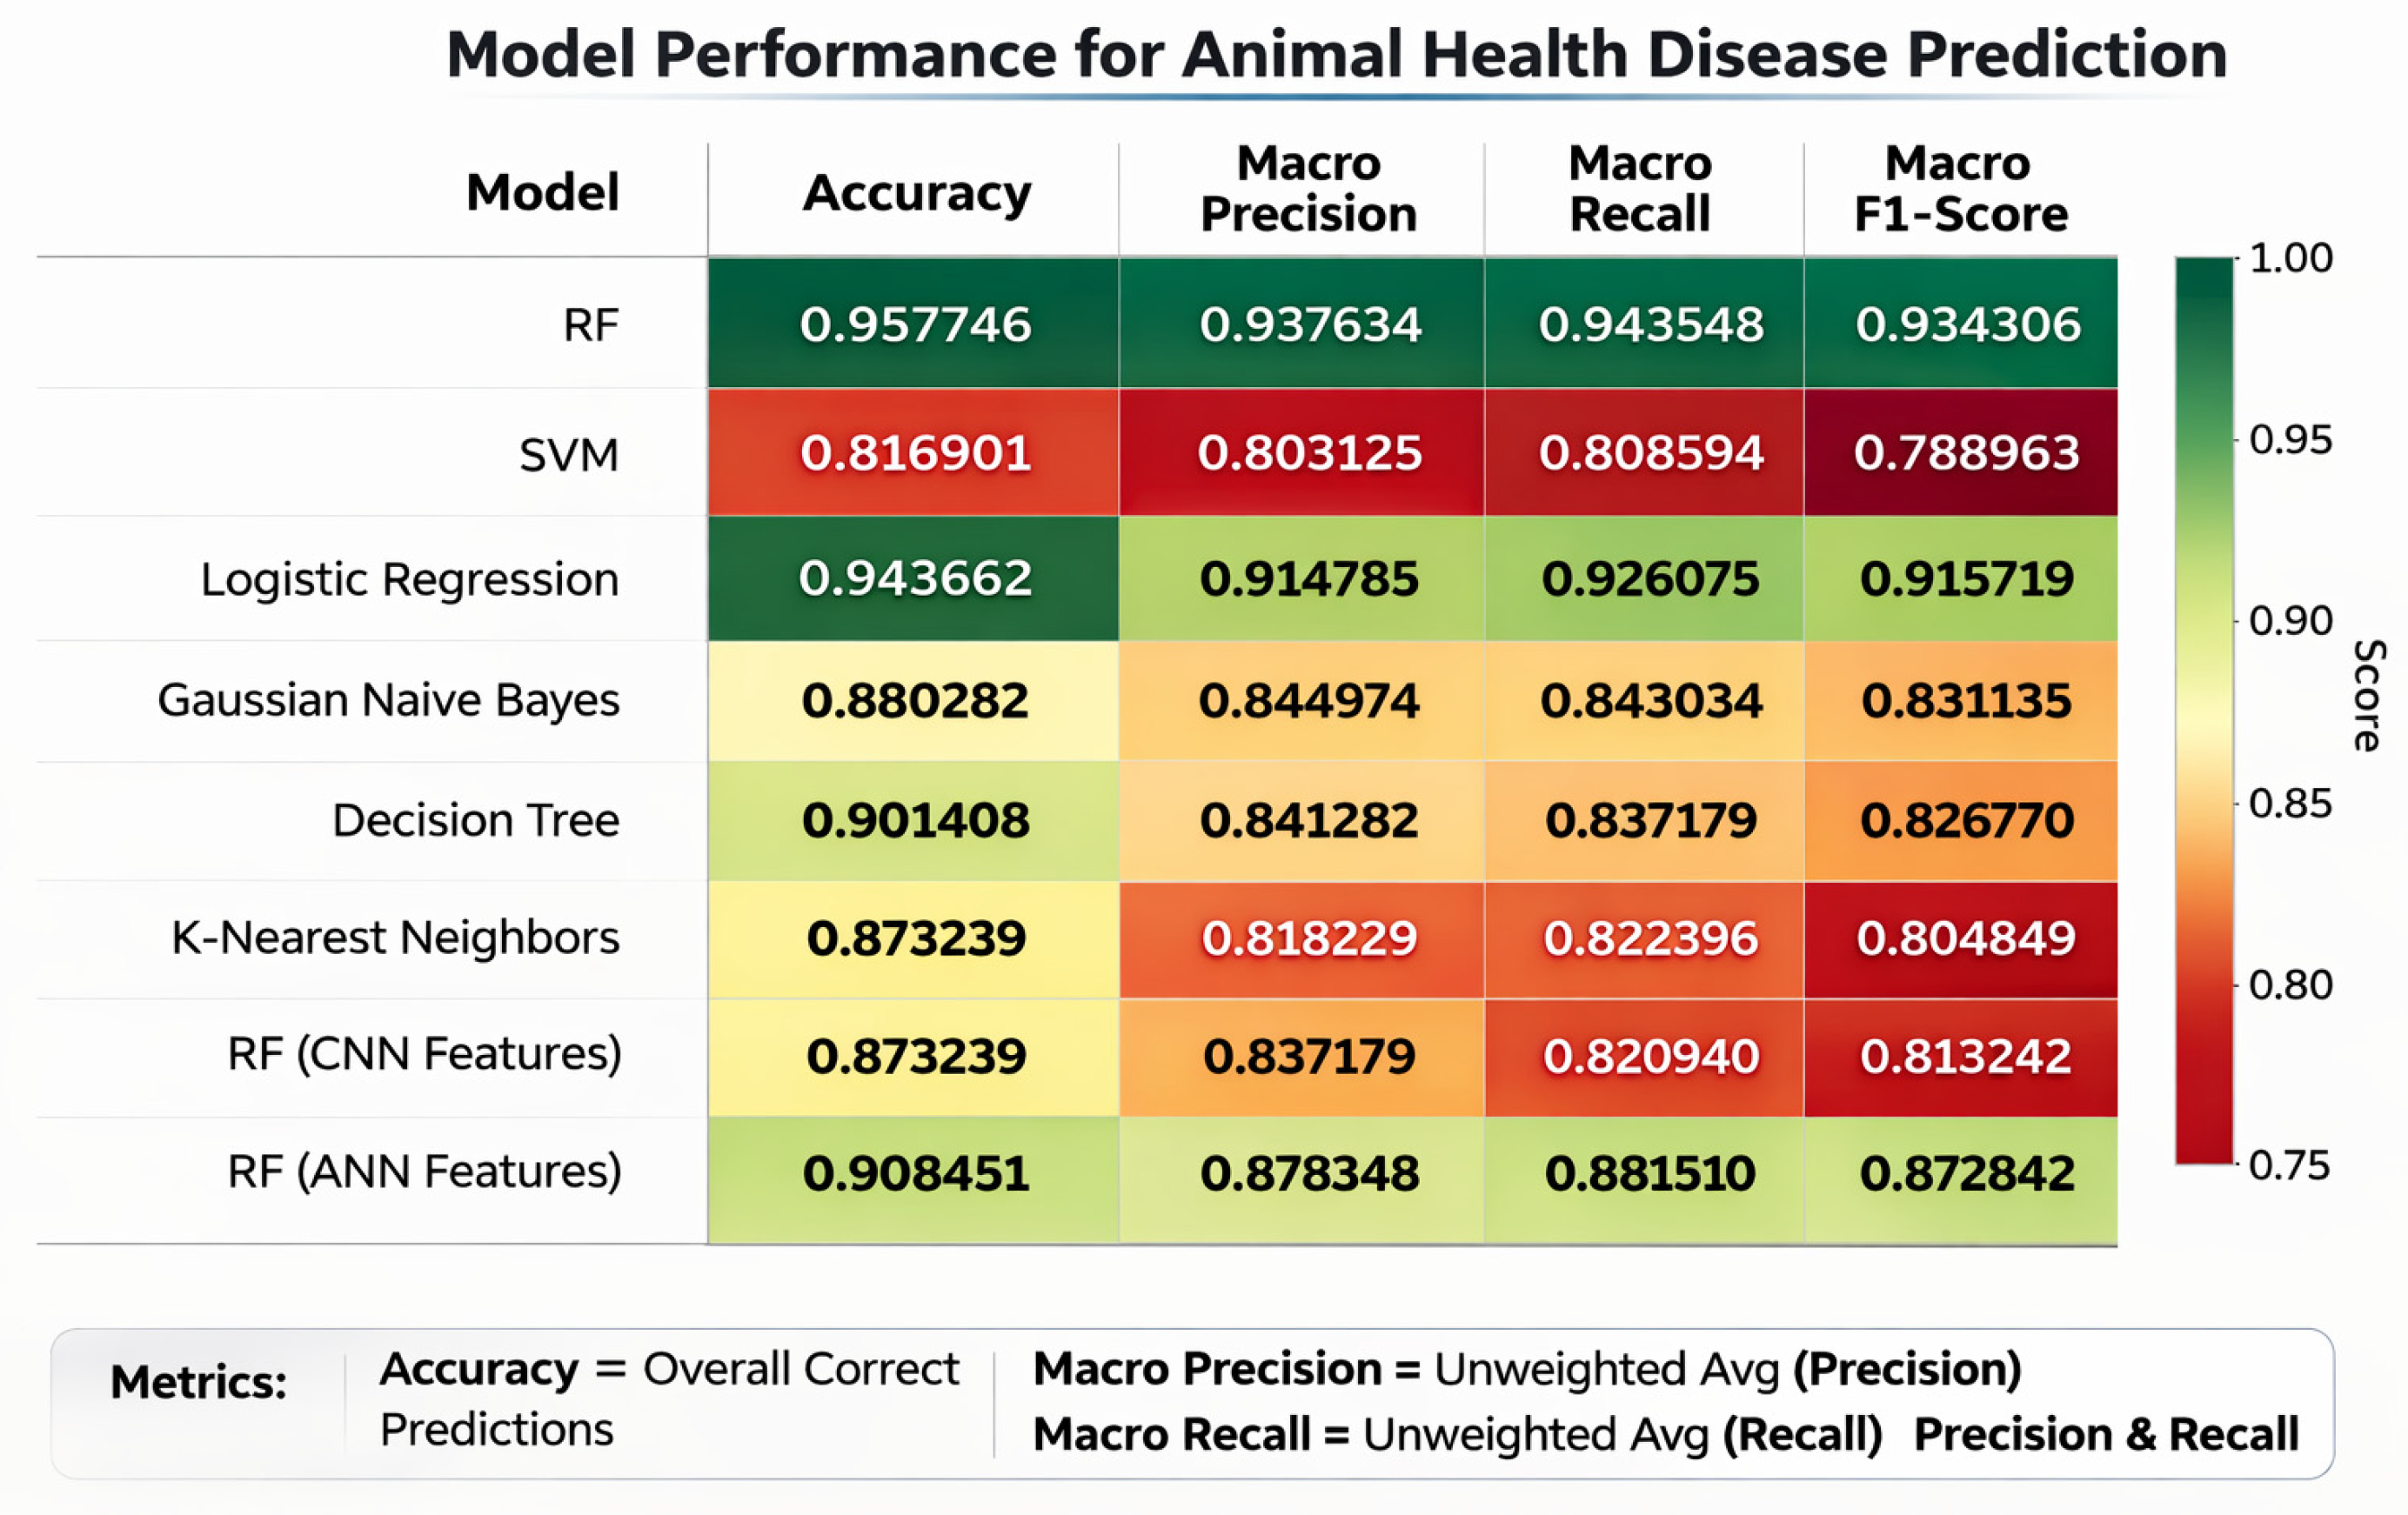The width and height of the screenshot is (2408, 1515).
Task: Click the Accuracy column header
Action: (915, 192)
